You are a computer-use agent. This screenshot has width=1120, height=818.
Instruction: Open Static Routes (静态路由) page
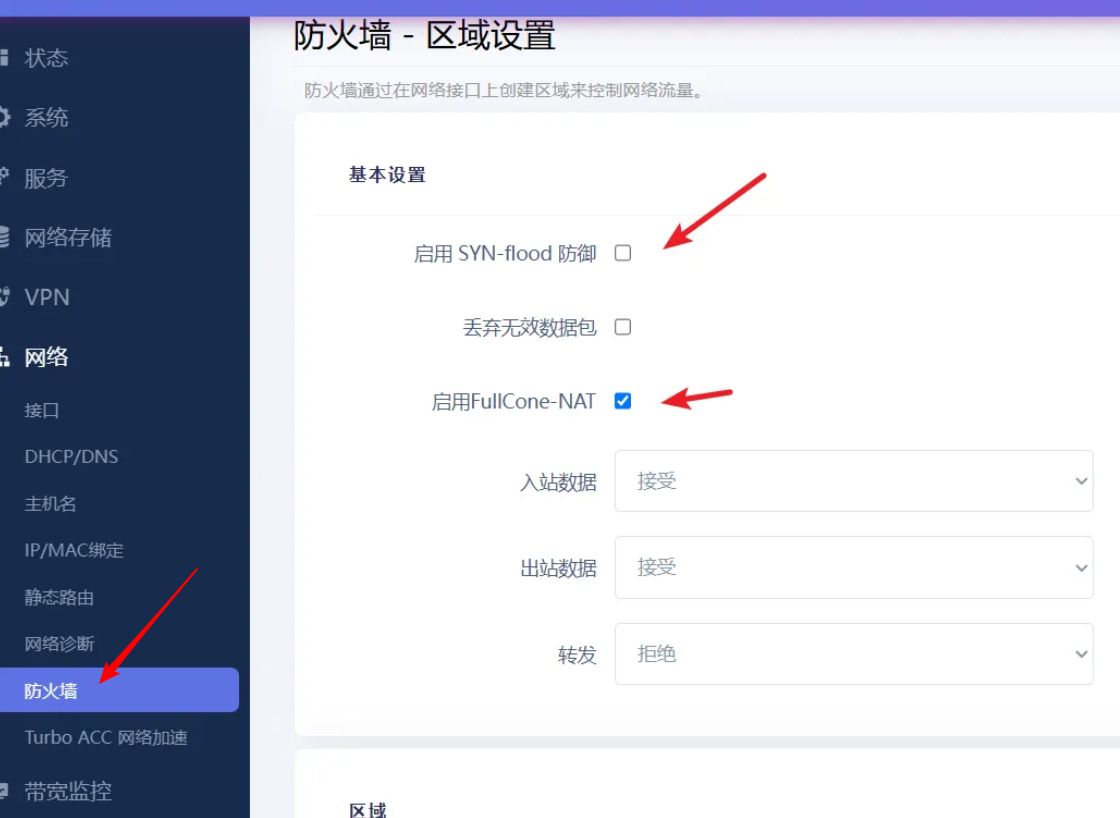click(59, 597)
